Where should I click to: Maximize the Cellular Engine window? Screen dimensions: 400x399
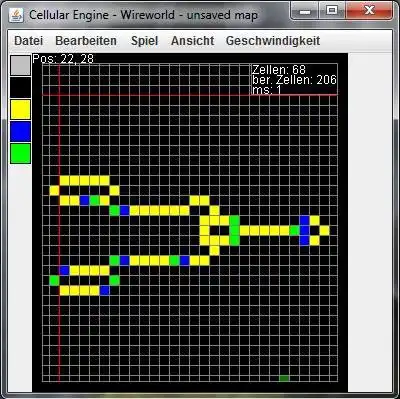tap(332, 11)
